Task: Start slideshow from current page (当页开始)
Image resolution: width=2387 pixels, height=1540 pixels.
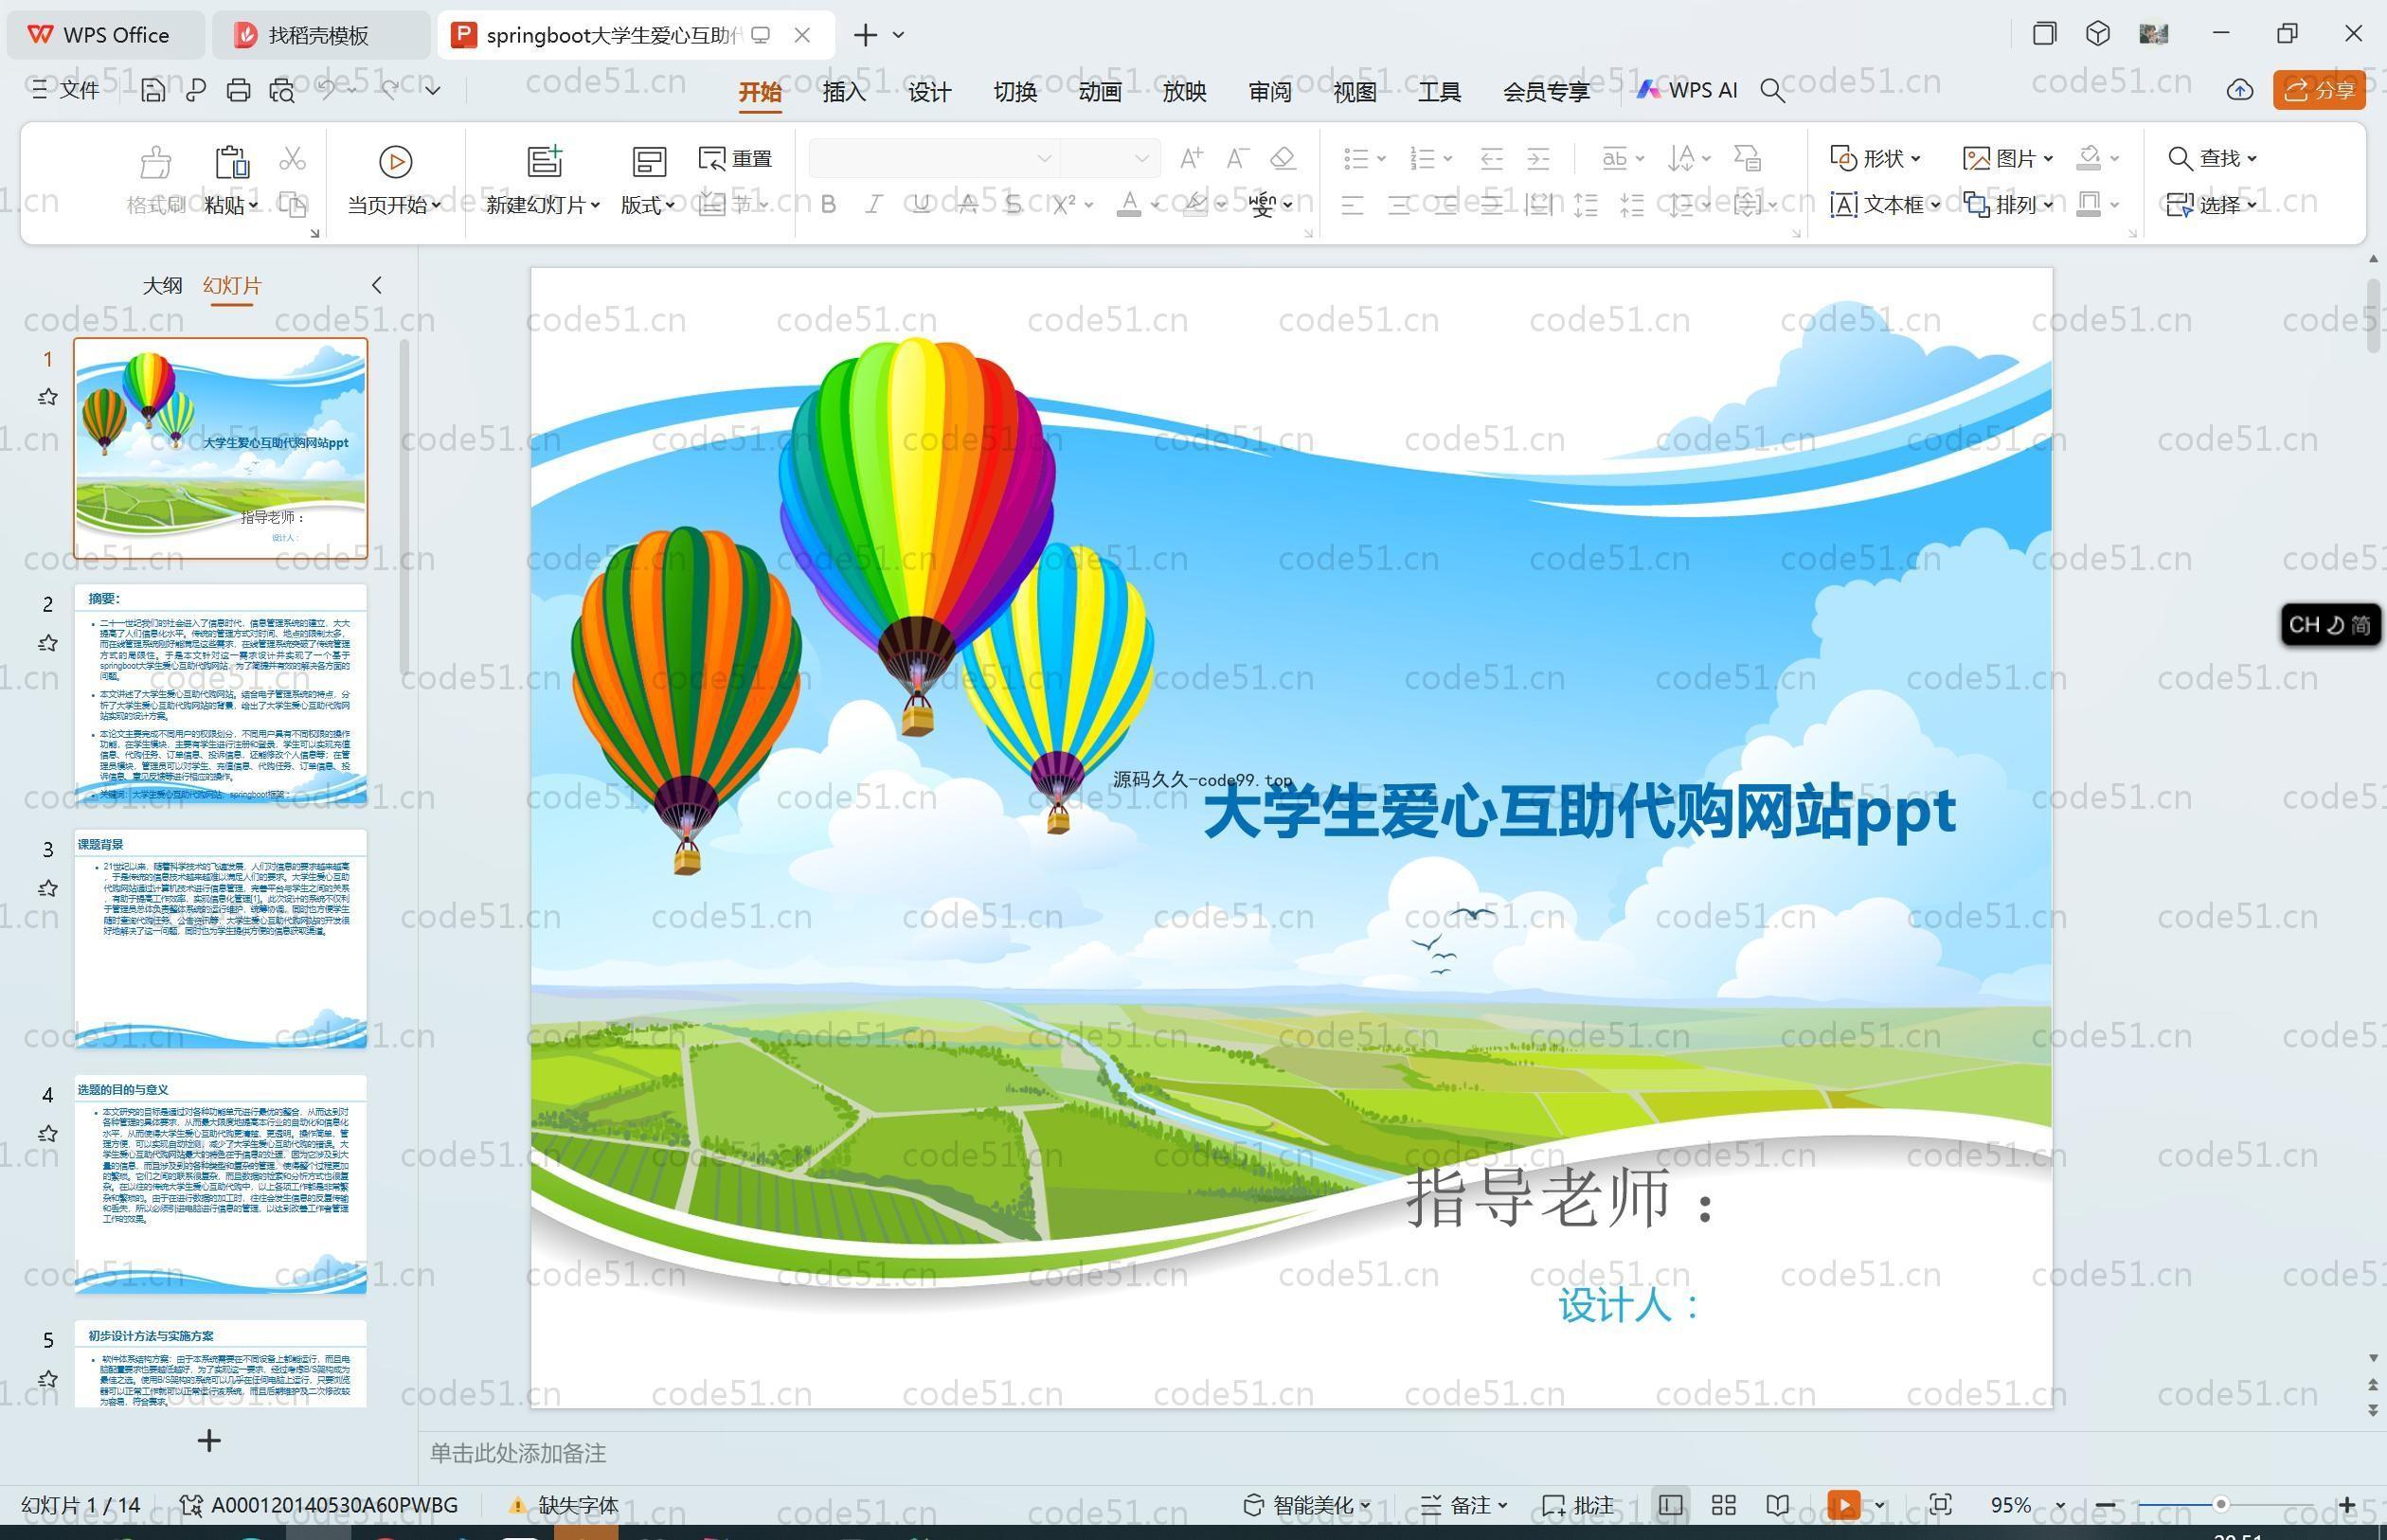Action: (395, 180)
